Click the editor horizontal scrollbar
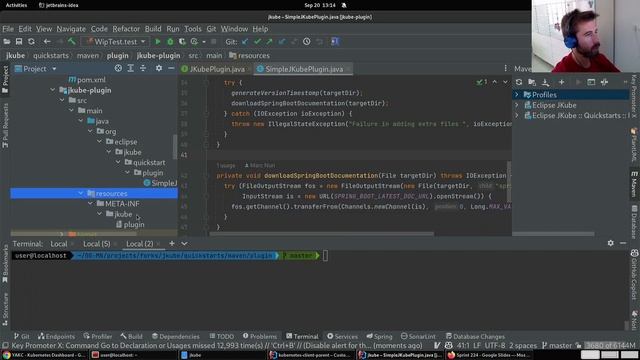The height and width of the screenshot is (360, 640). click(x=321, y=234)
